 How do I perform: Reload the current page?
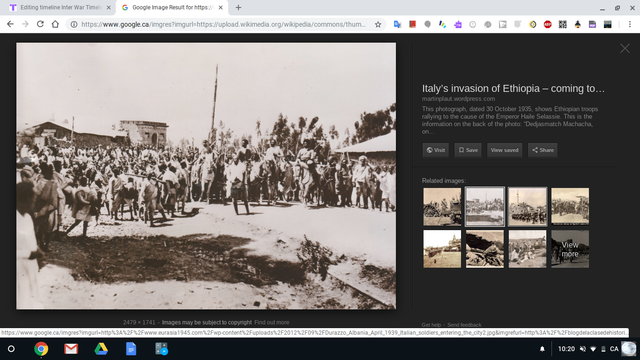[40, 24]
